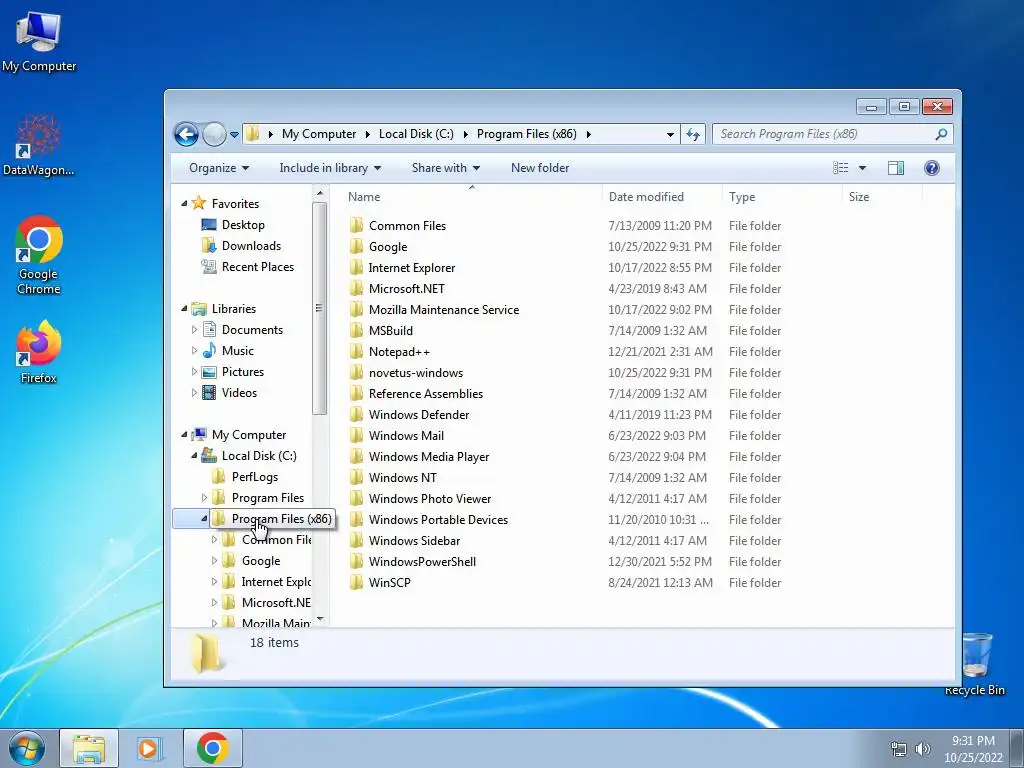Open recent pages dropdown beside Forward button

(234, 135)
